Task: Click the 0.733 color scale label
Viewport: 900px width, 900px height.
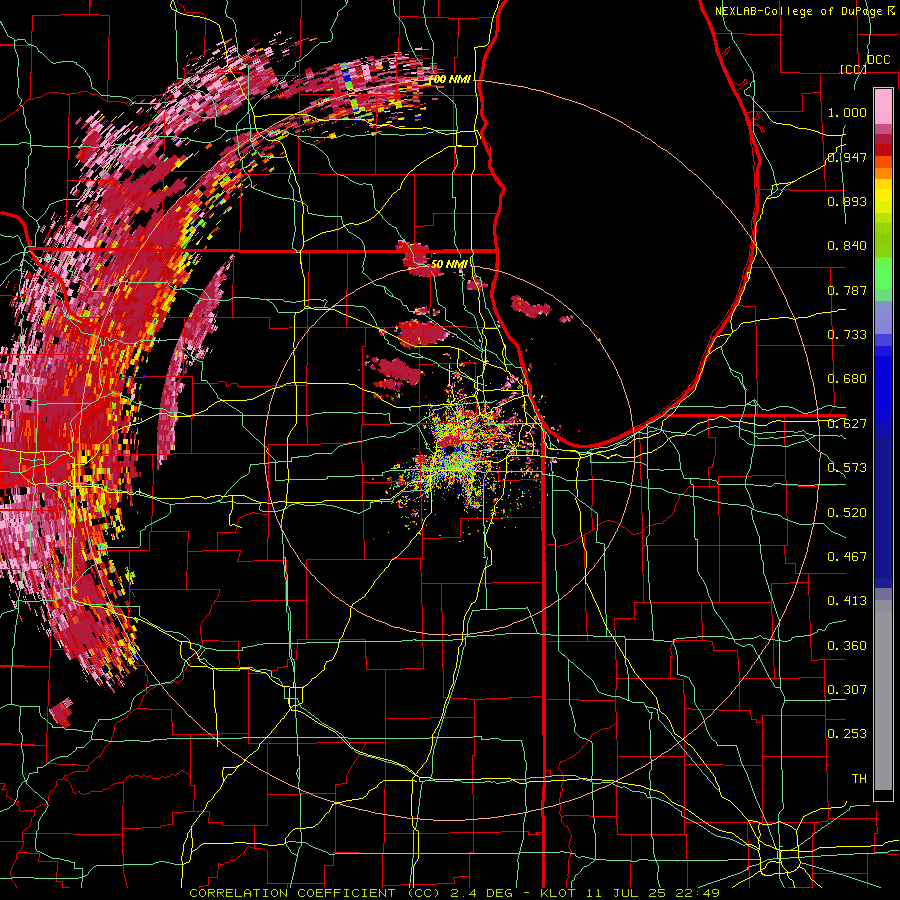Action: click(x=847, y=335)
